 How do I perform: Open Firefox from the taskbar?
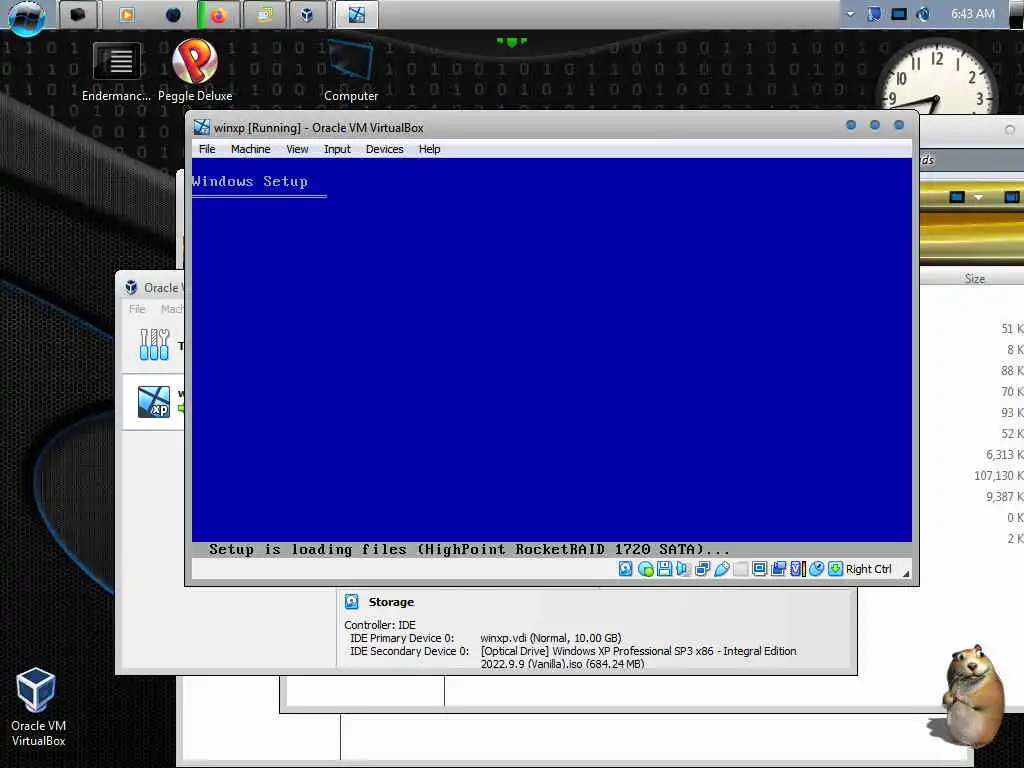coord(218,14)
